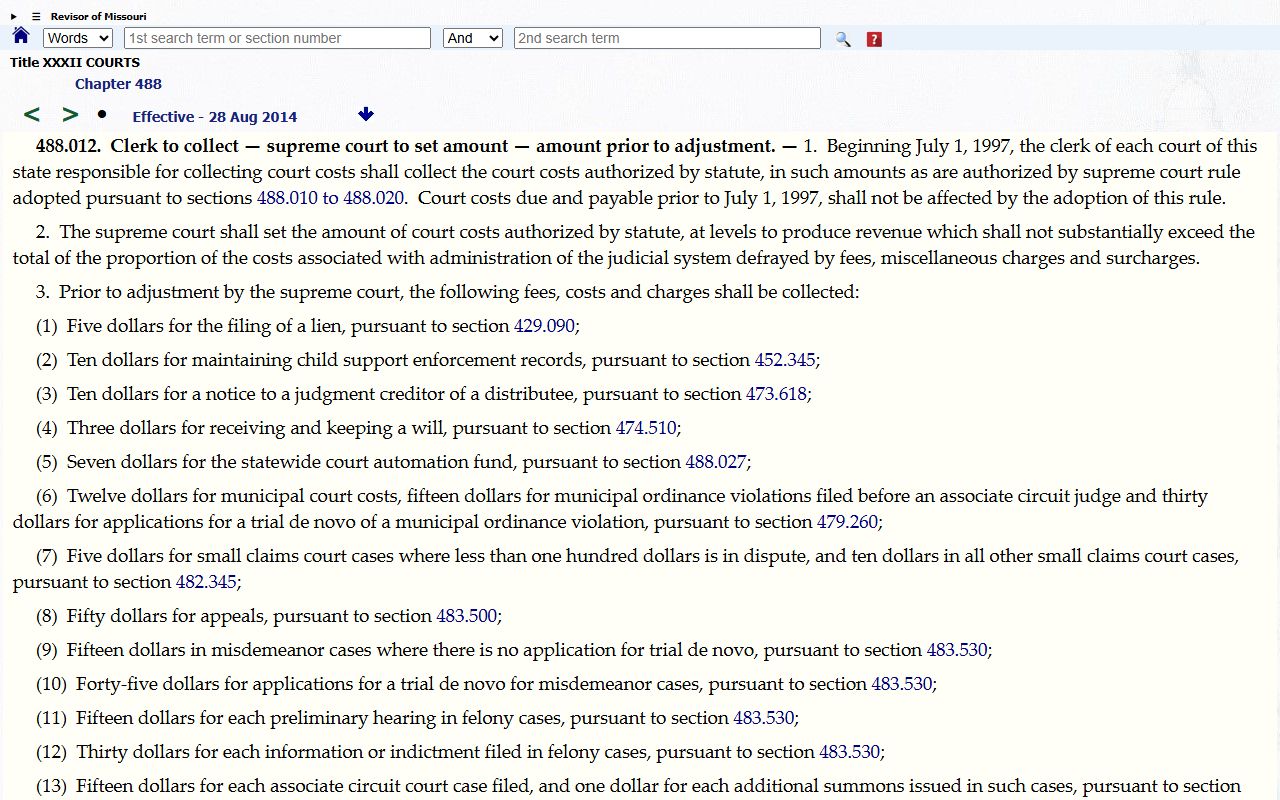Open 483.530 link in item (12)
The image size is (1280, 800).
point(850,752)
